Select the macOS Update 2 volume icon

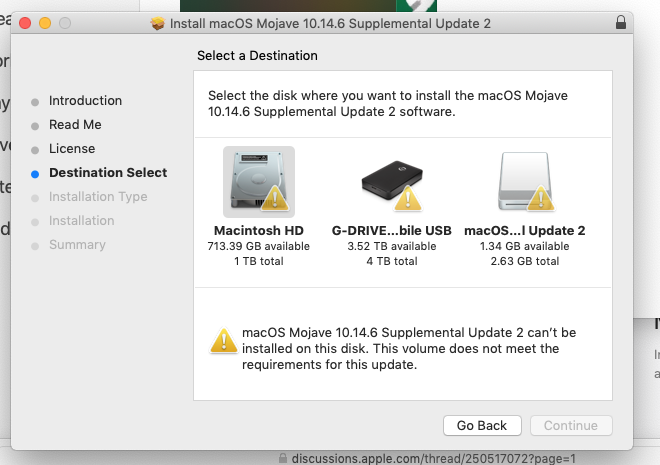pyautogui.click(x=525, y=181)
